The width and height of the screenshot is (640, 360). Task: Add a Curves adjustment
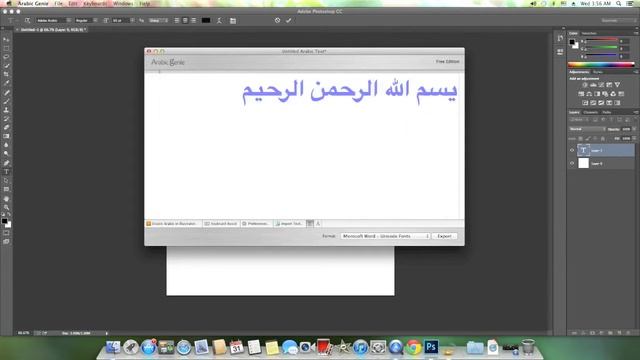pyautogui.click(x=601, y=85)
